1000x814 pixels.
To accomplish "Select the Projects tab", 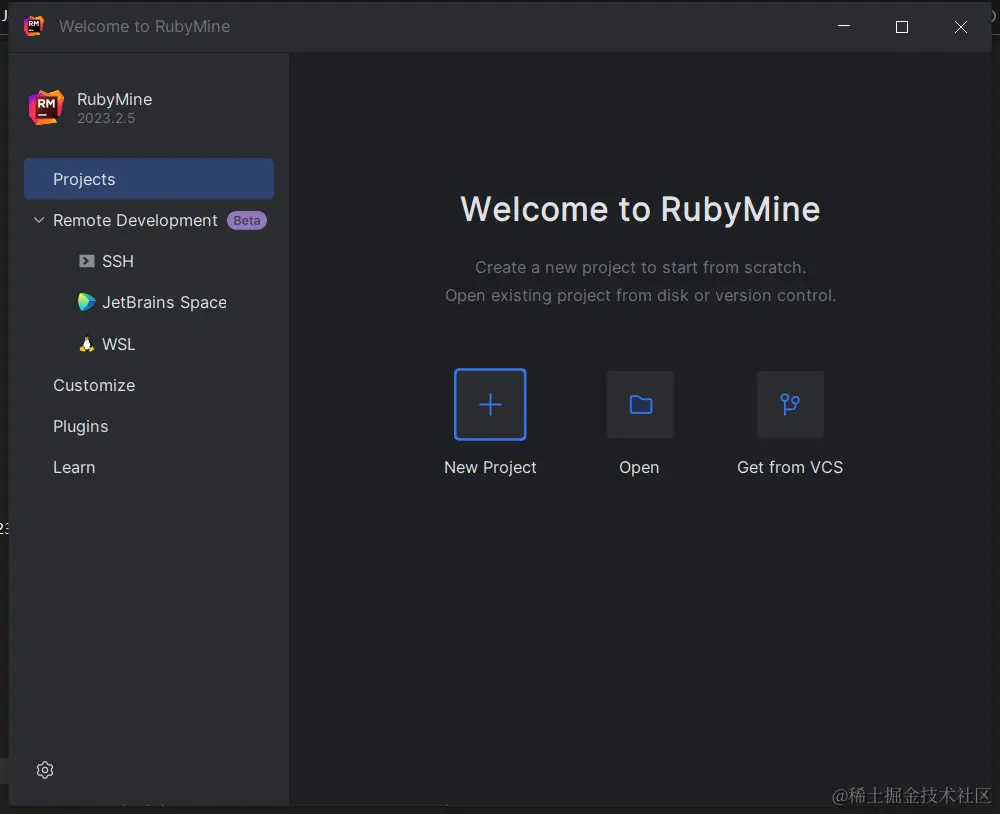I will (149, 179).
